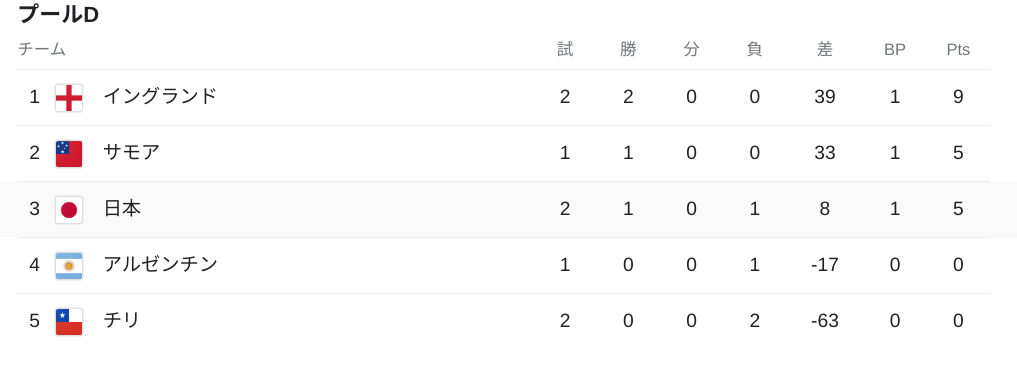Open the チリ team link
1017x382 pixels.
(122, 320)
